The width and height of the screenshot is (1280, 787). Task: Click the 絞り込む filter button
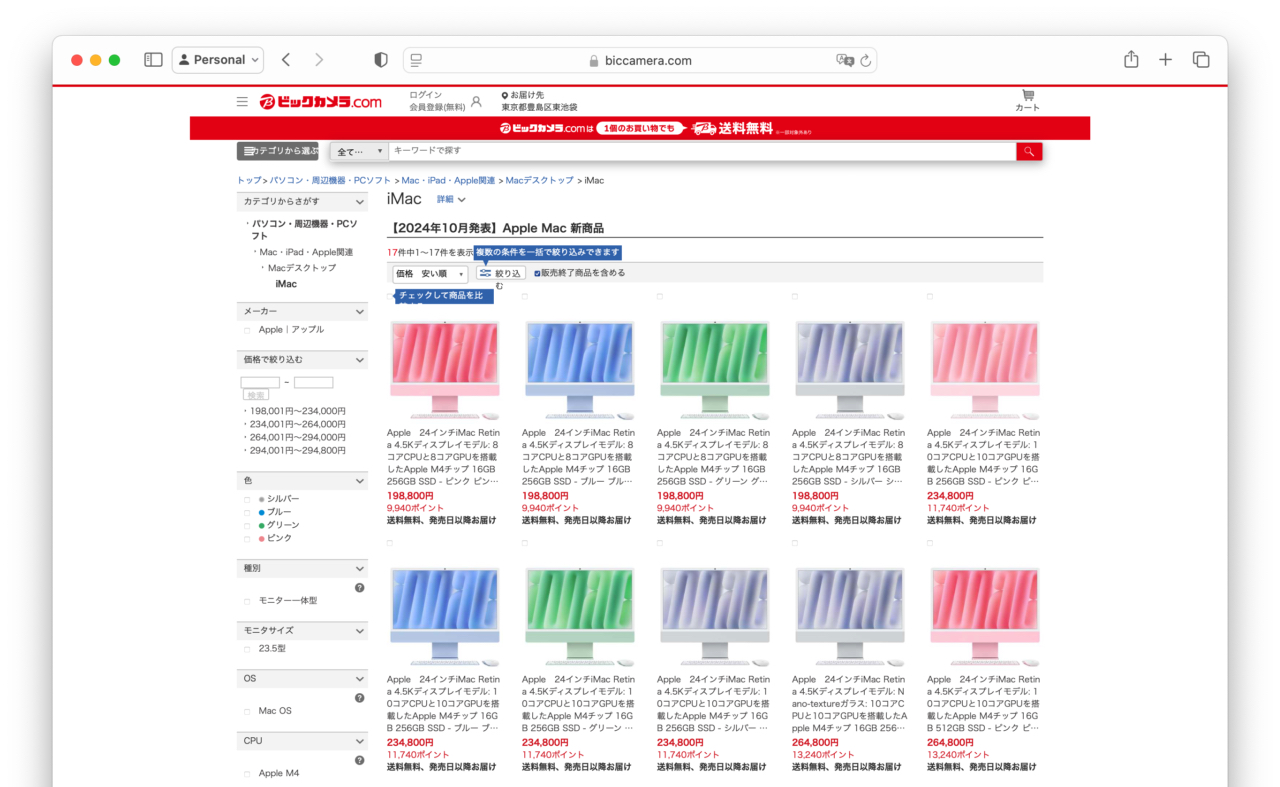(500, 273)
